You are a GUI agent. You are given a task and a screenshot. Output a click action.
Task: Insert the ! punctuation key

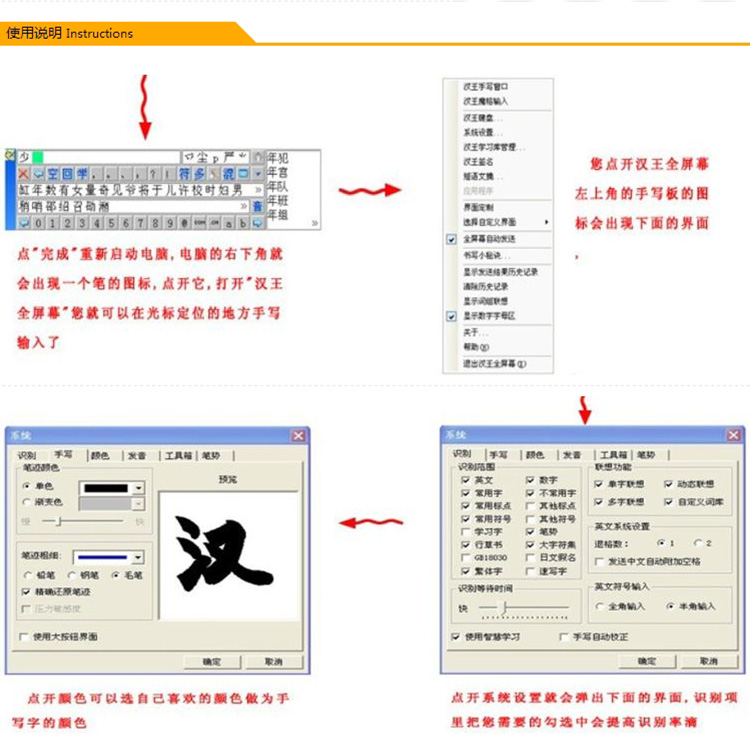tap(167, 174)
